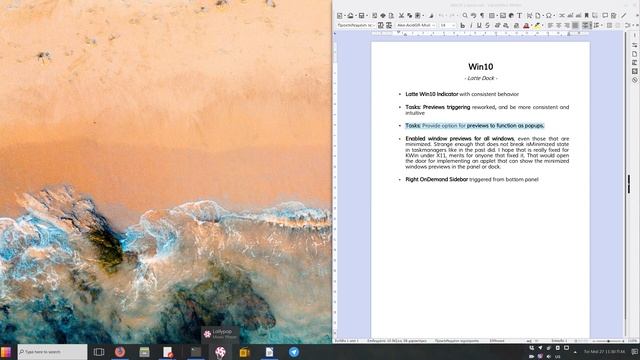Click the clock in the system tray

(x=604, y=351)
